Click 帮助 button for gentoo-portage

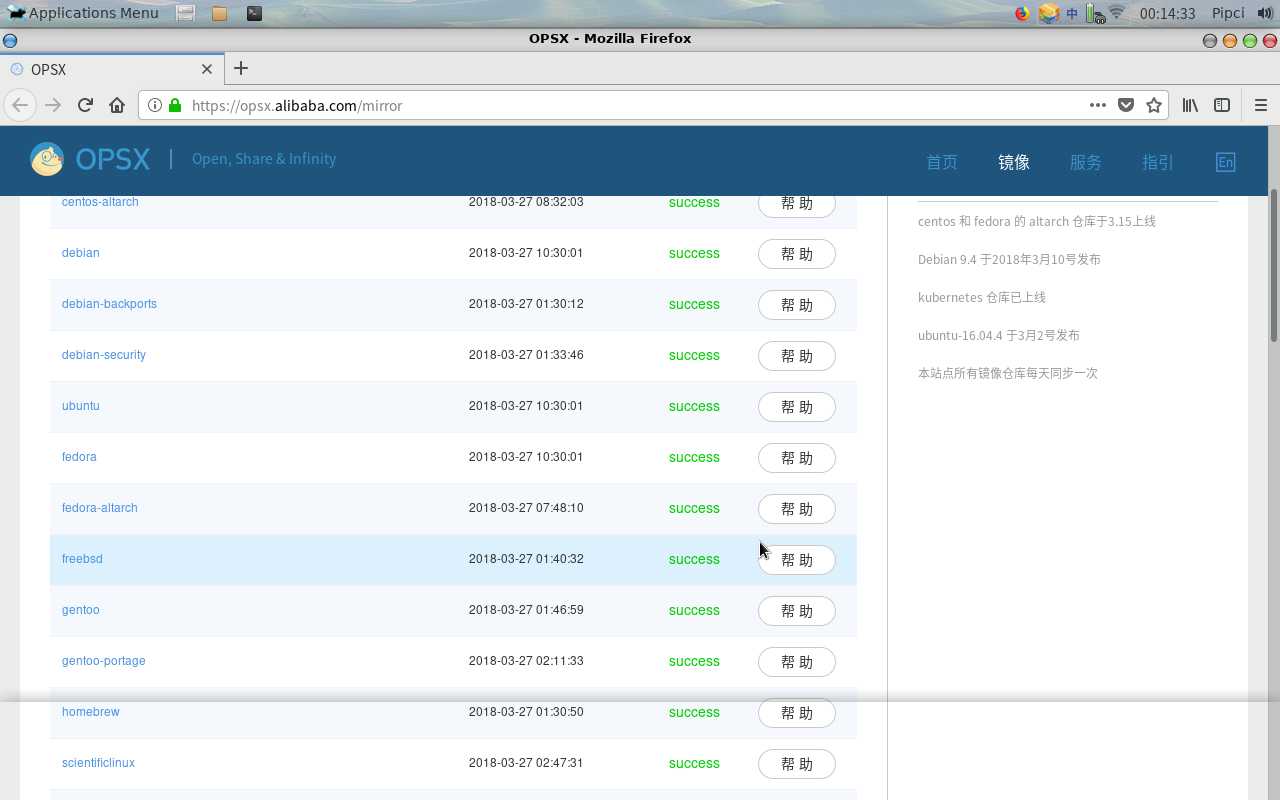coord(796,662)
